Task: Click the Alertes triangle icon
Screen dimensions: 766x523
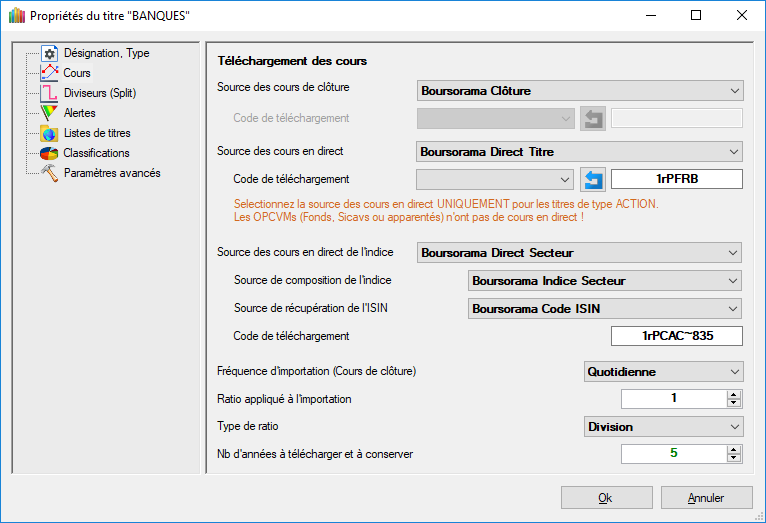Action: click(49, 113)
